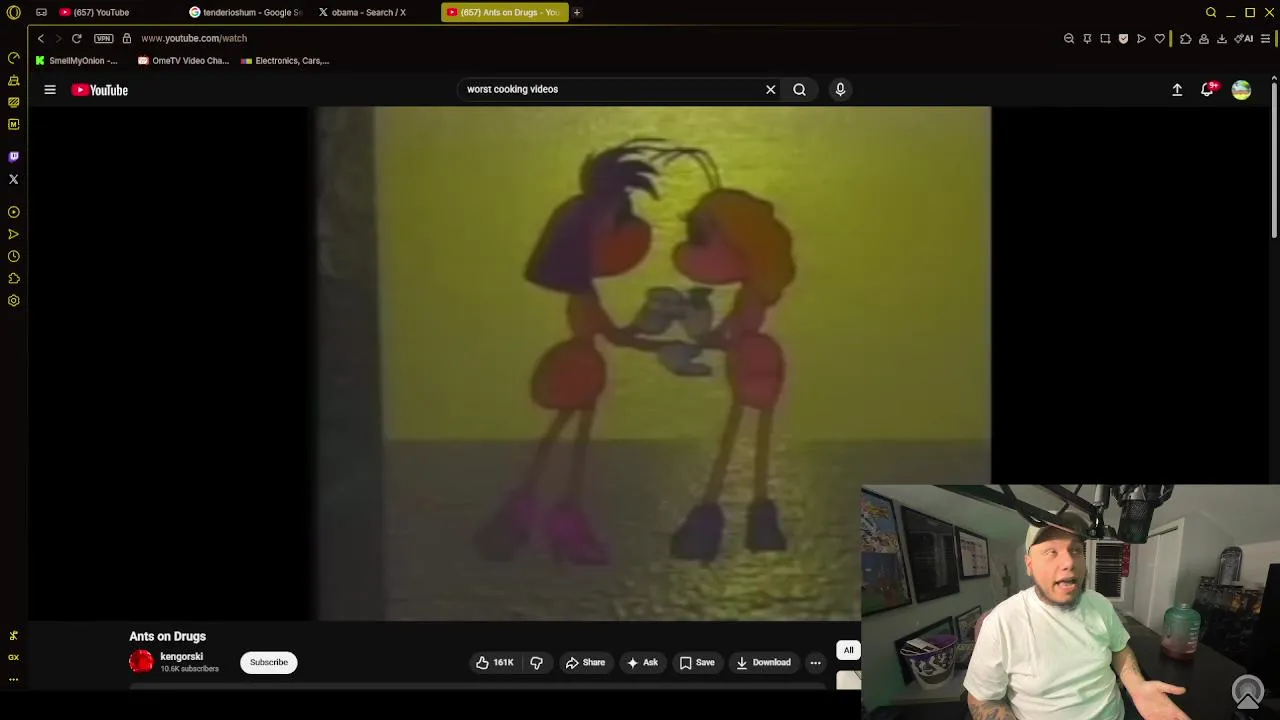The width and height of the screenshot is (1280, 720).
Task: Download the video
Action: (763, 662)
